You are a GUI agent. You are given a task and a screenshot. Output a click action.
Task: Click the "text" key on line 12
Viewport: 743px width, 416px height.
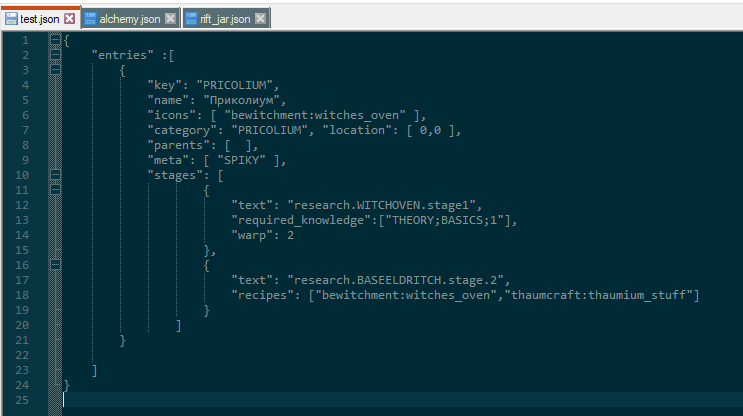coord(252,205)
